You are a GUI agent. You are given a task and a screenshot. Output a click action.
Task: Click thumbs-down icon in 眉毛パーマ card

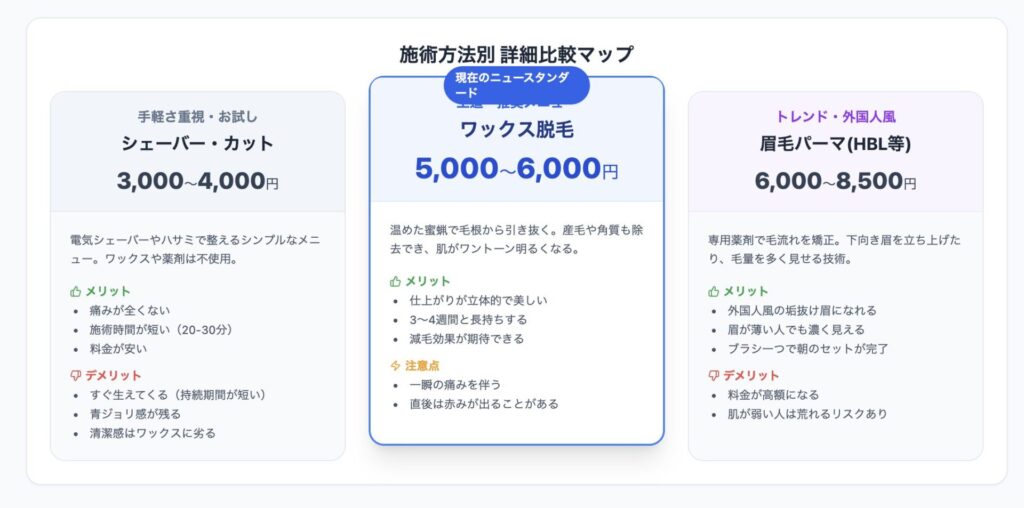(x=714, y=376)
